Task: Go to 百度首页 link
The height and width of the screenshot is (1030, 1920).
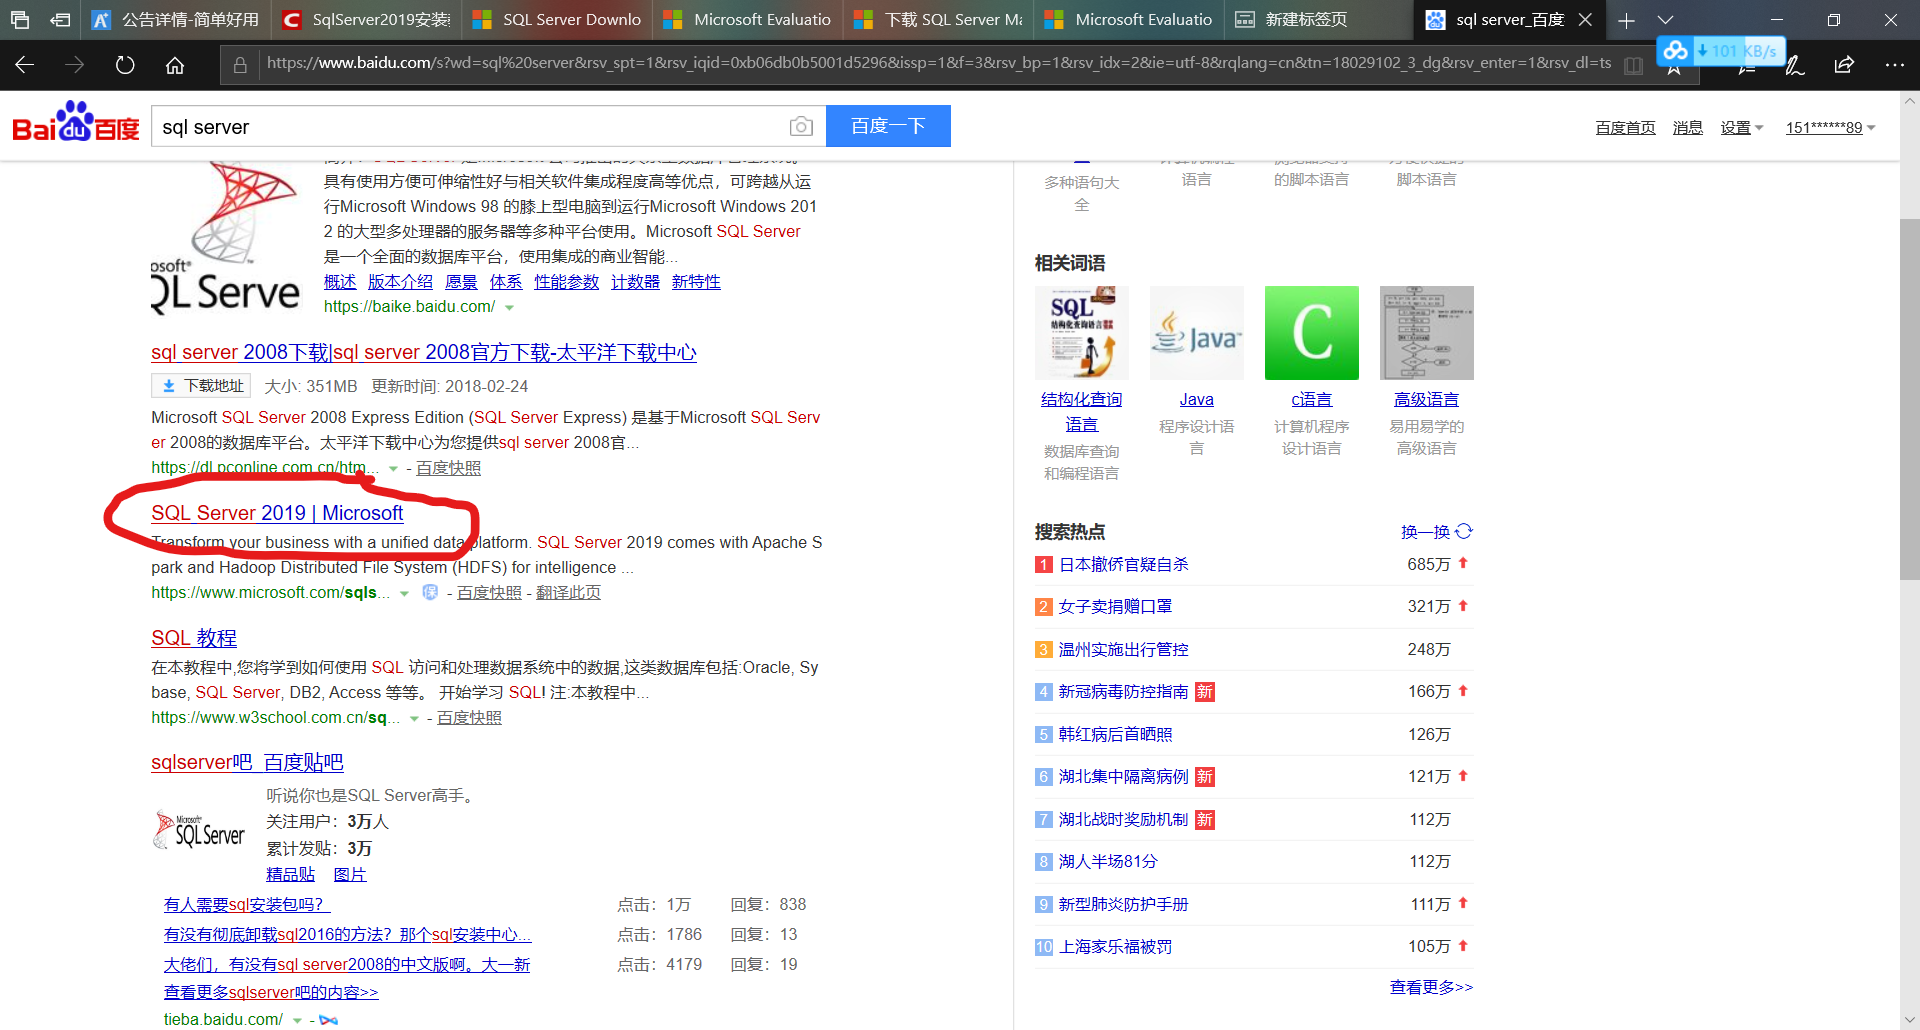Action: point(1625,127)
